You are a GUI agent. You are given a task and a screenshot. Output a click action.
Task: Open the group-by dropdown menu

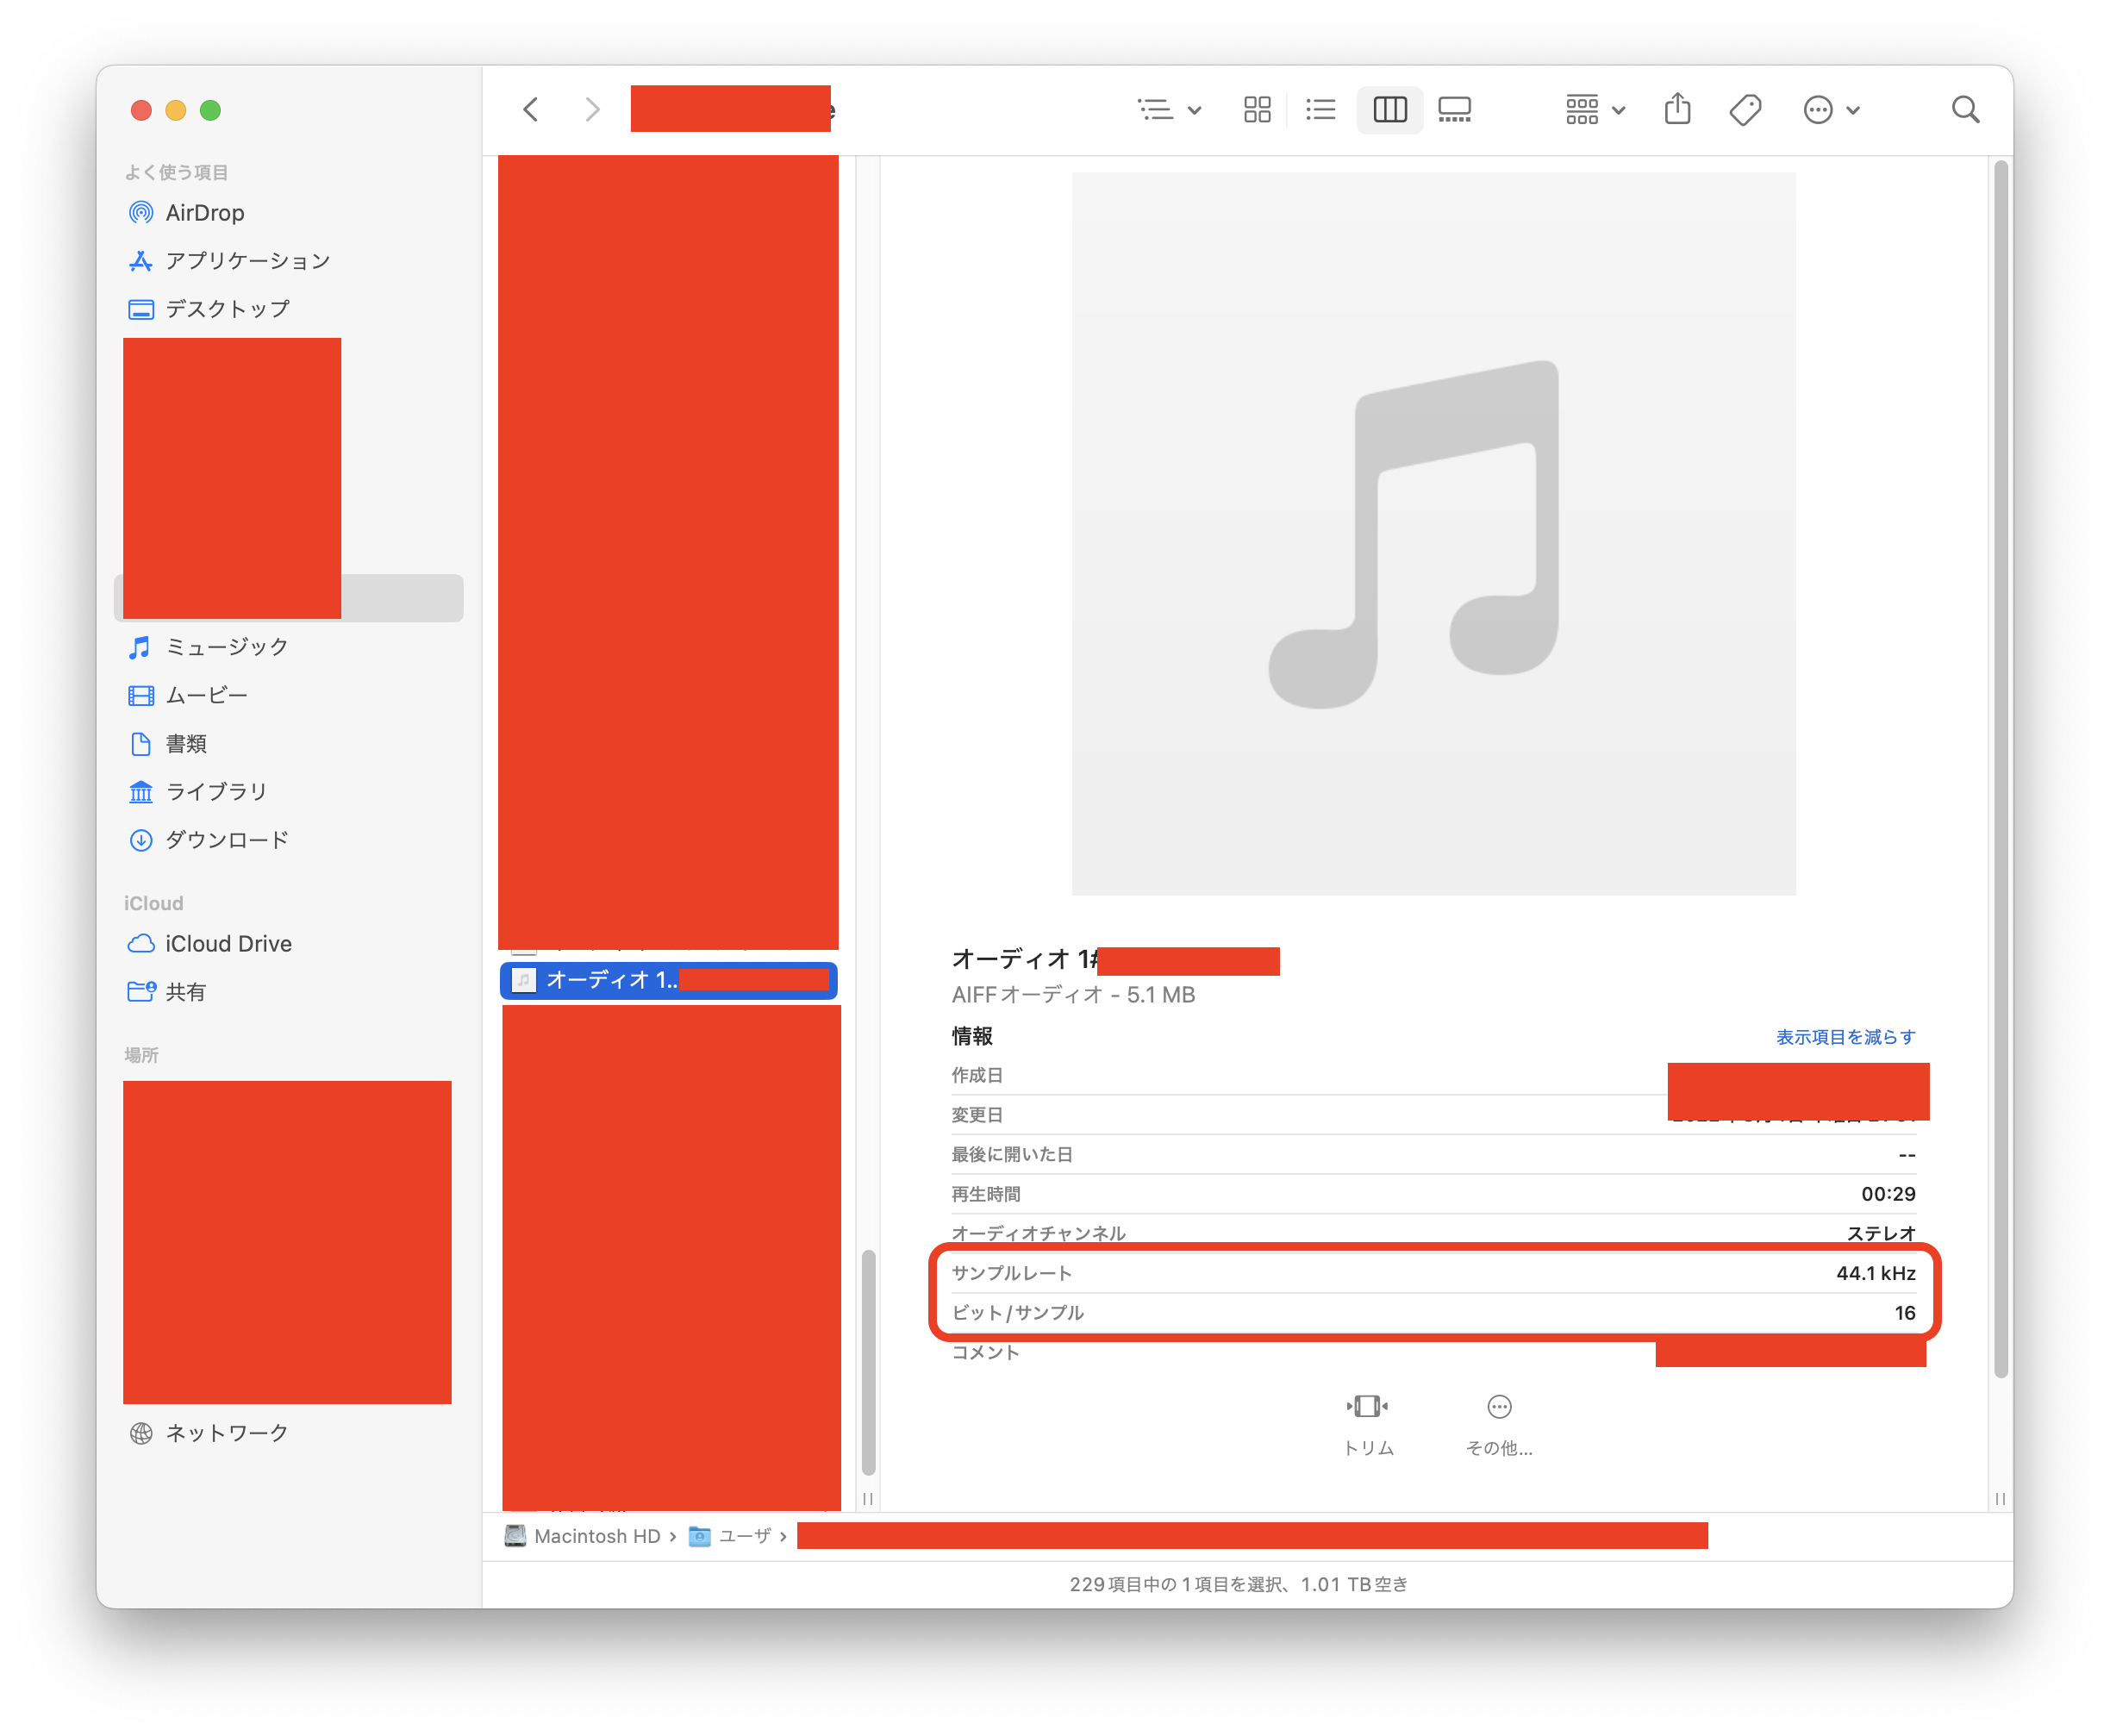[1595, 109]
